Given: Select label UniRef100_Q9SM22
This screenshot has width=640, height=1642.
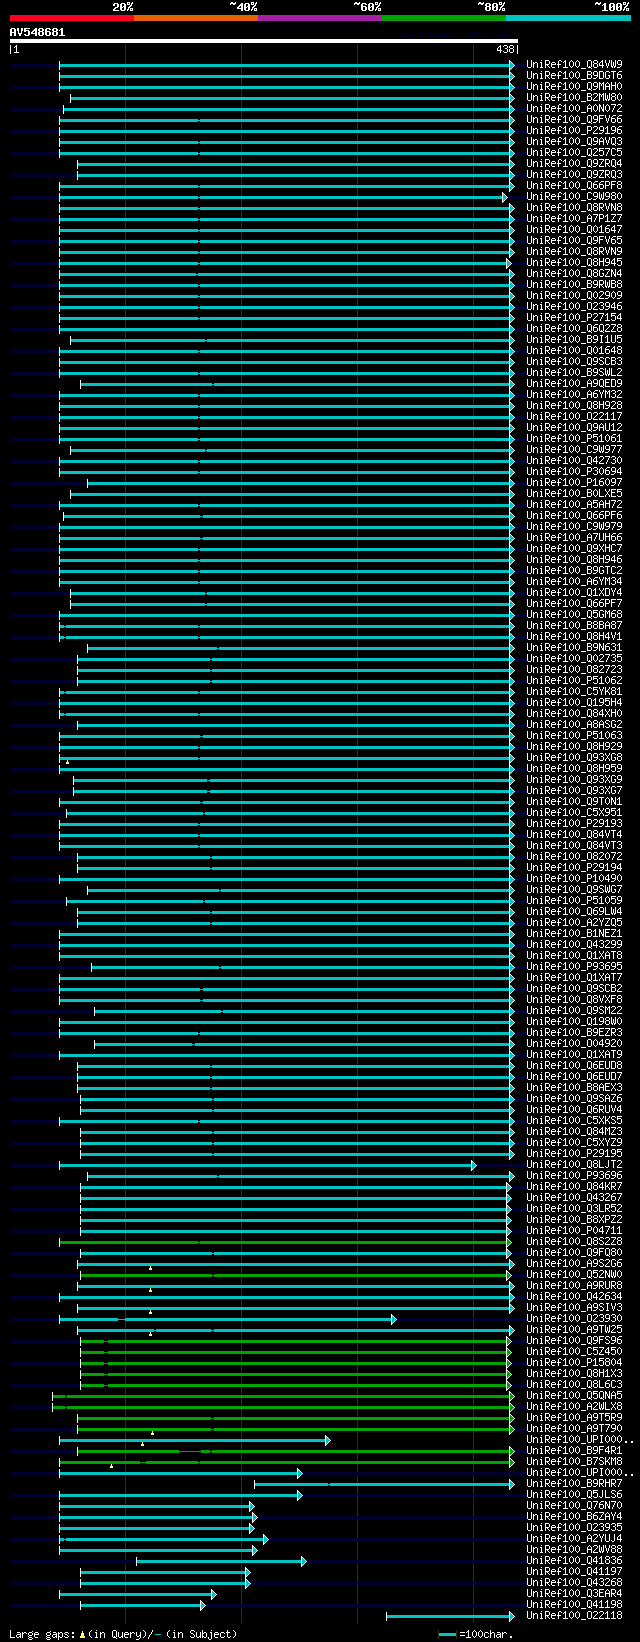Looking at the screenshot, I should [574, 1011].
